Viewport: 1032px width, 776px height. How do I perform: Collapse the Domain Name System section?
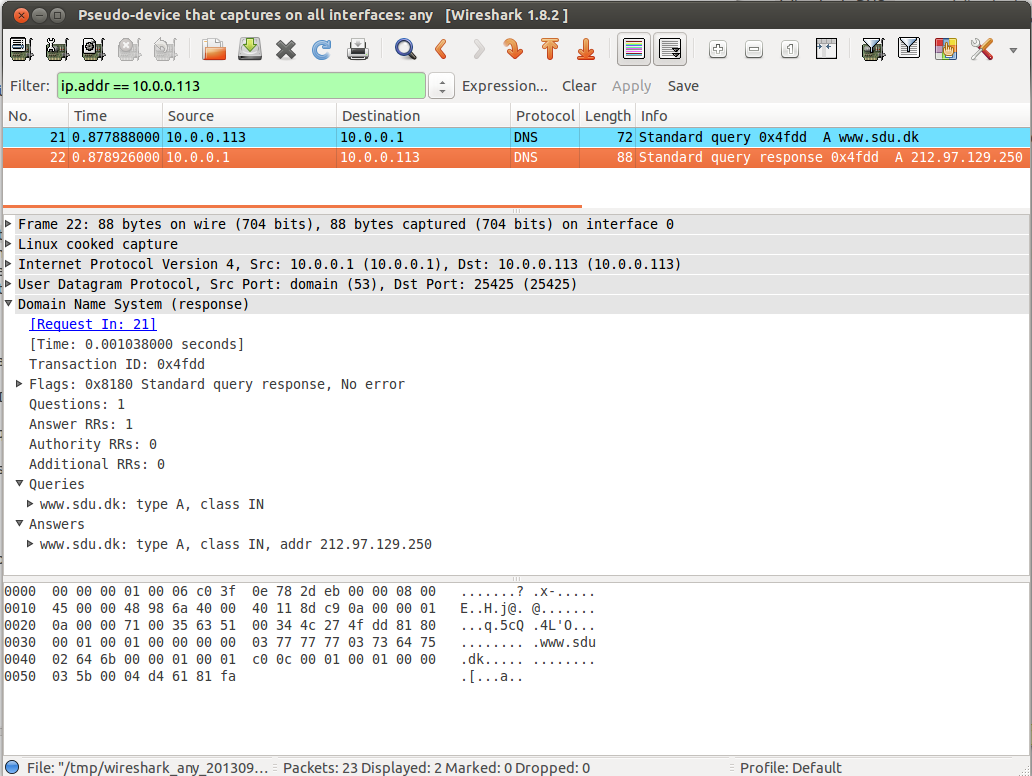tap(9, 304)
